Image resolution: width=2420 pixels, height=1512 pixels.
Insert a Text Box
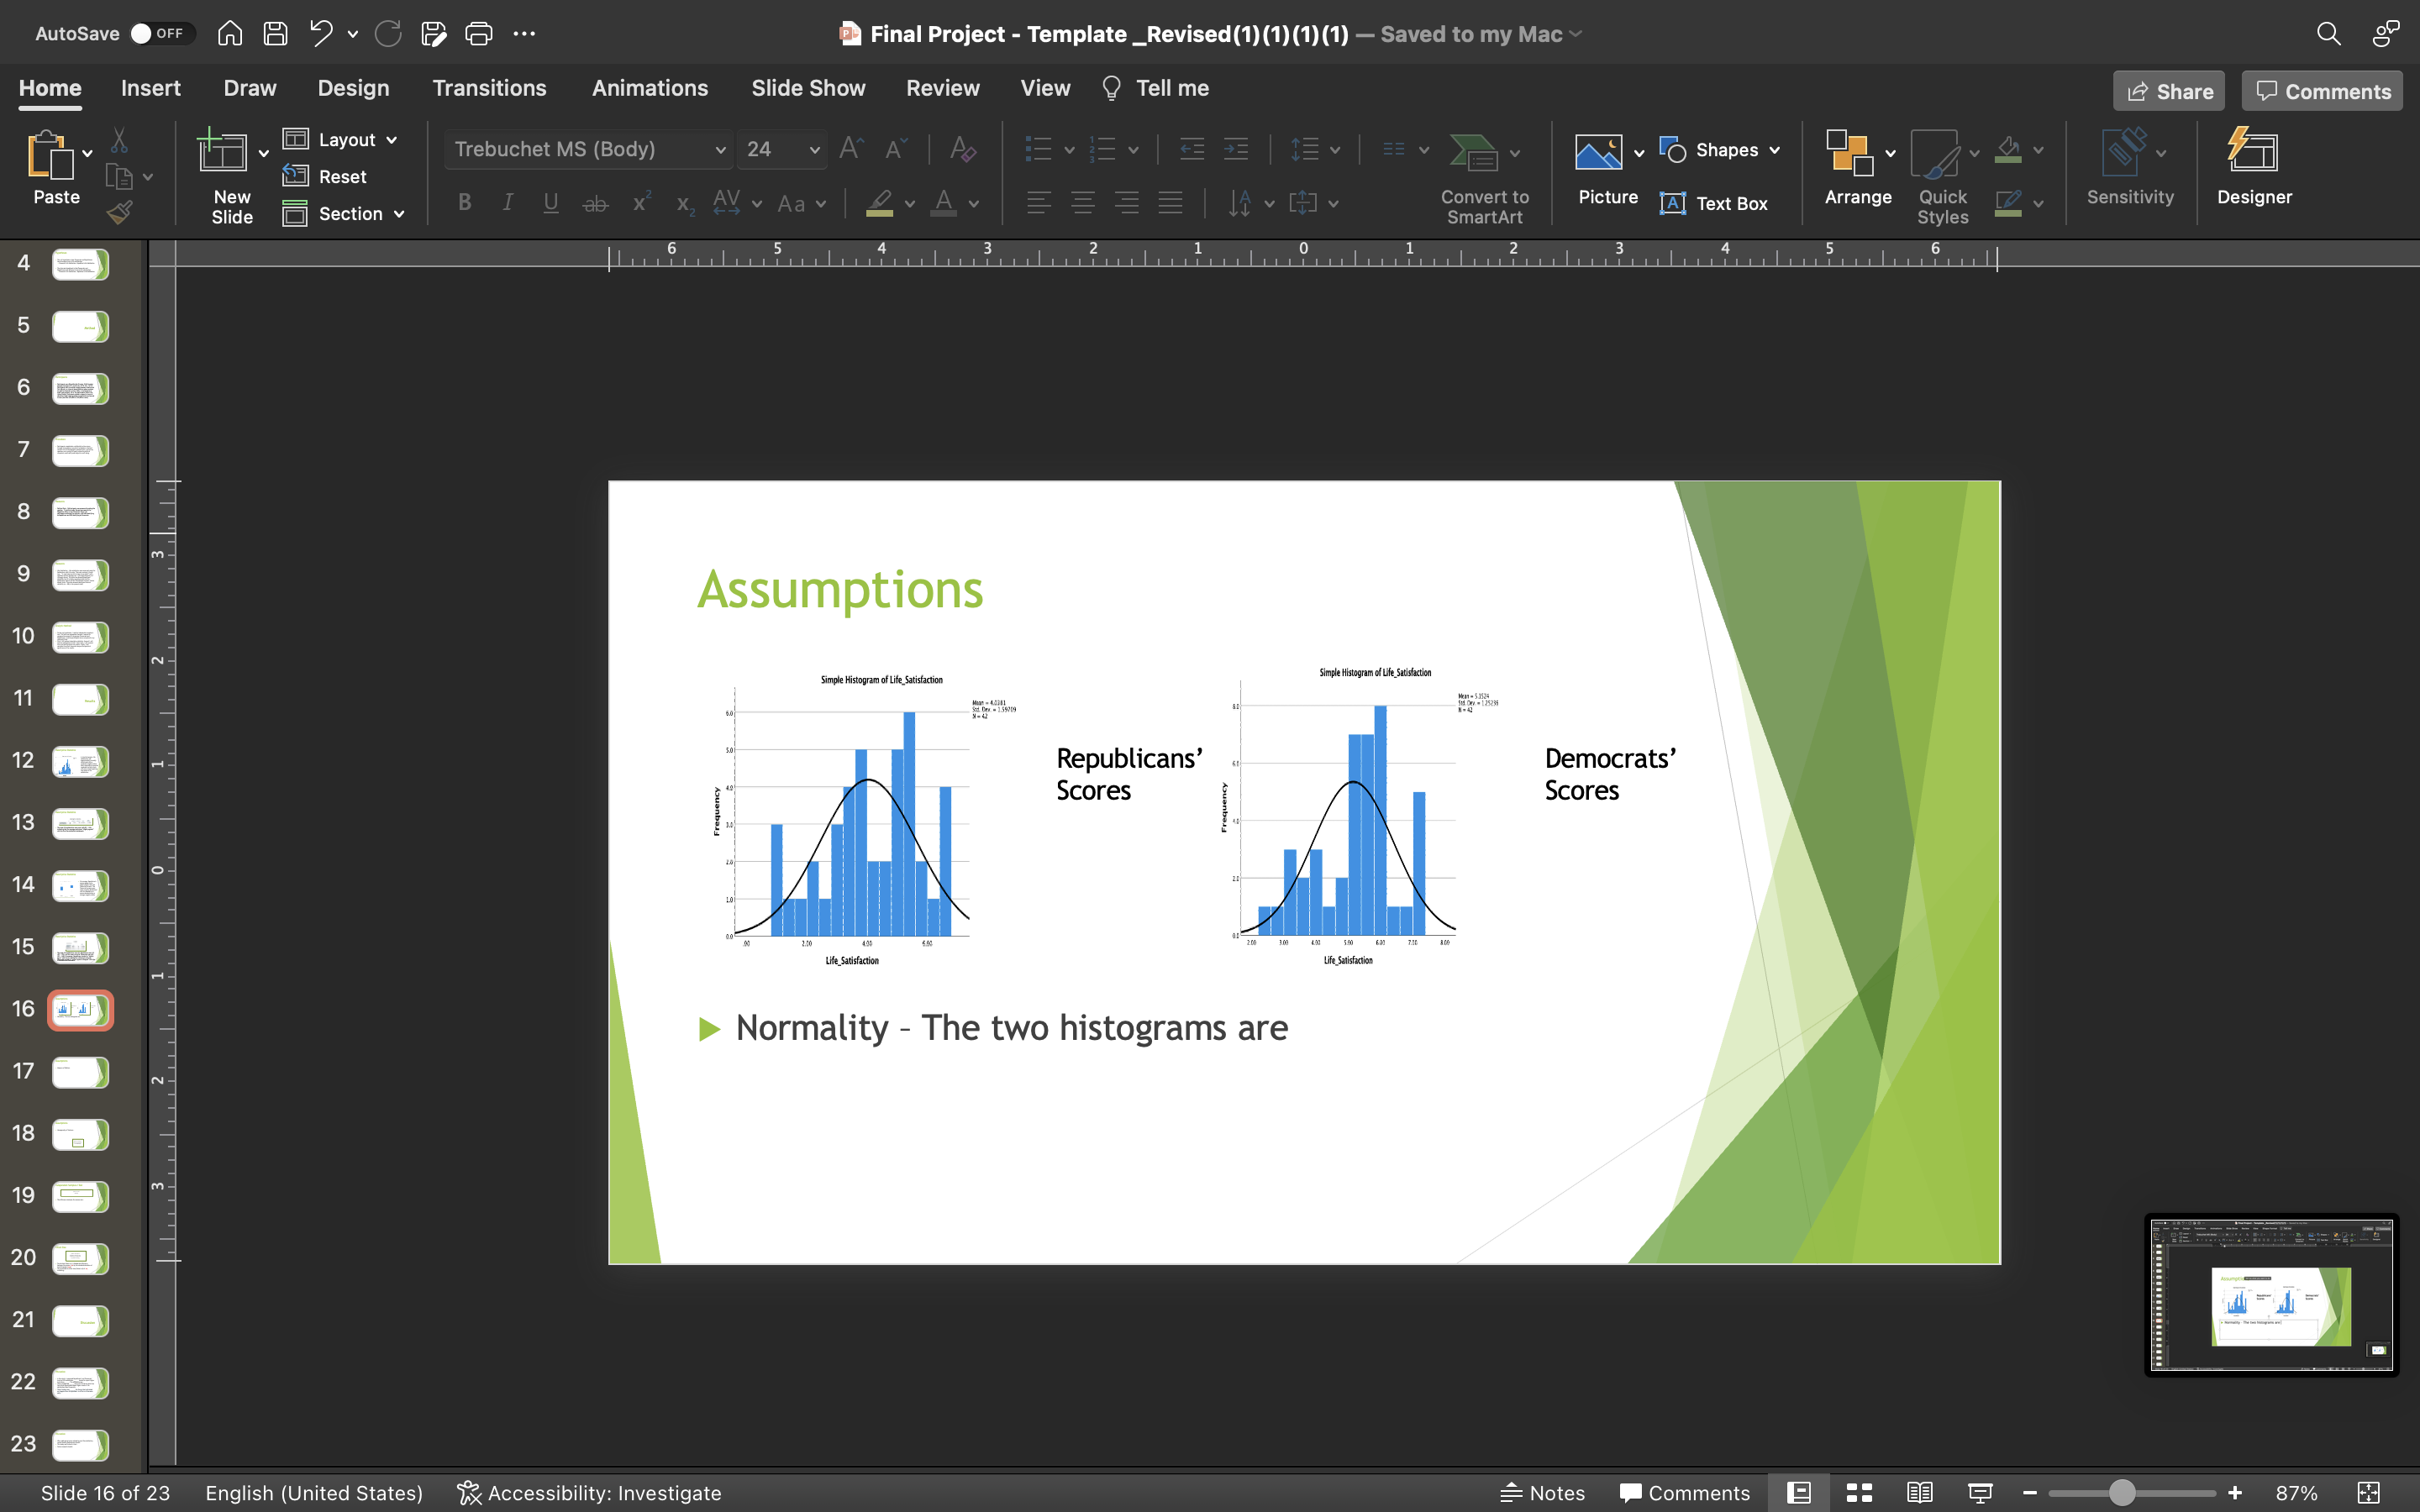1714,204
